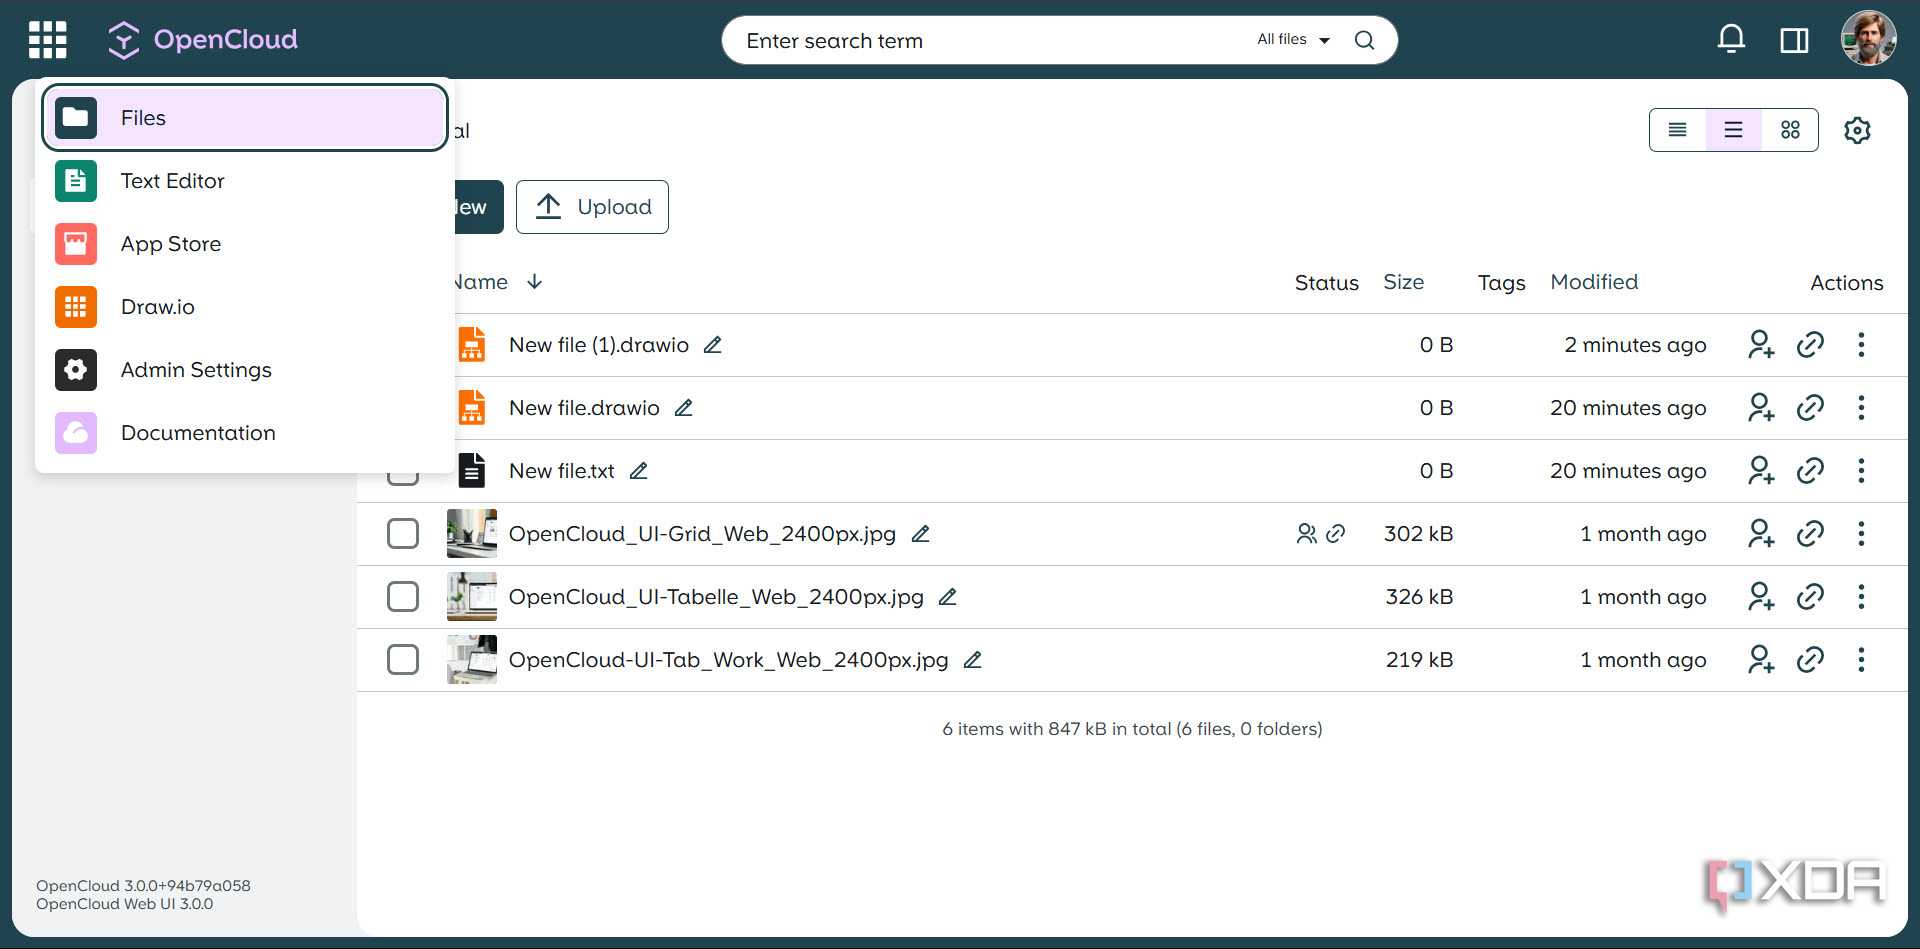Open view options gear icon
The width and height of the screenshot is (1920, 949).
coord(1857,130)
